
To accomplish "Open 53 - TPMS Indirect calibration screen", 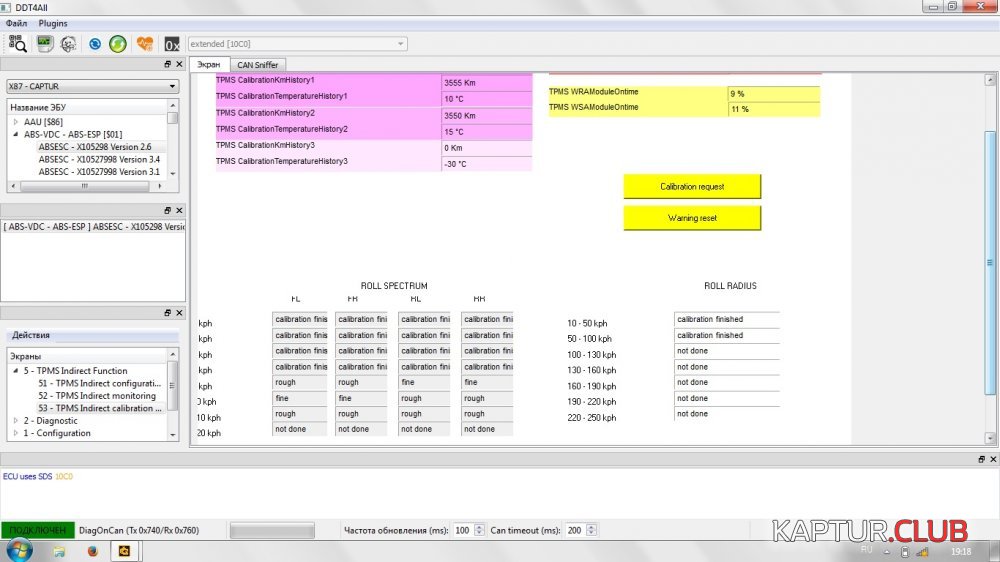I will coord(99,408).
